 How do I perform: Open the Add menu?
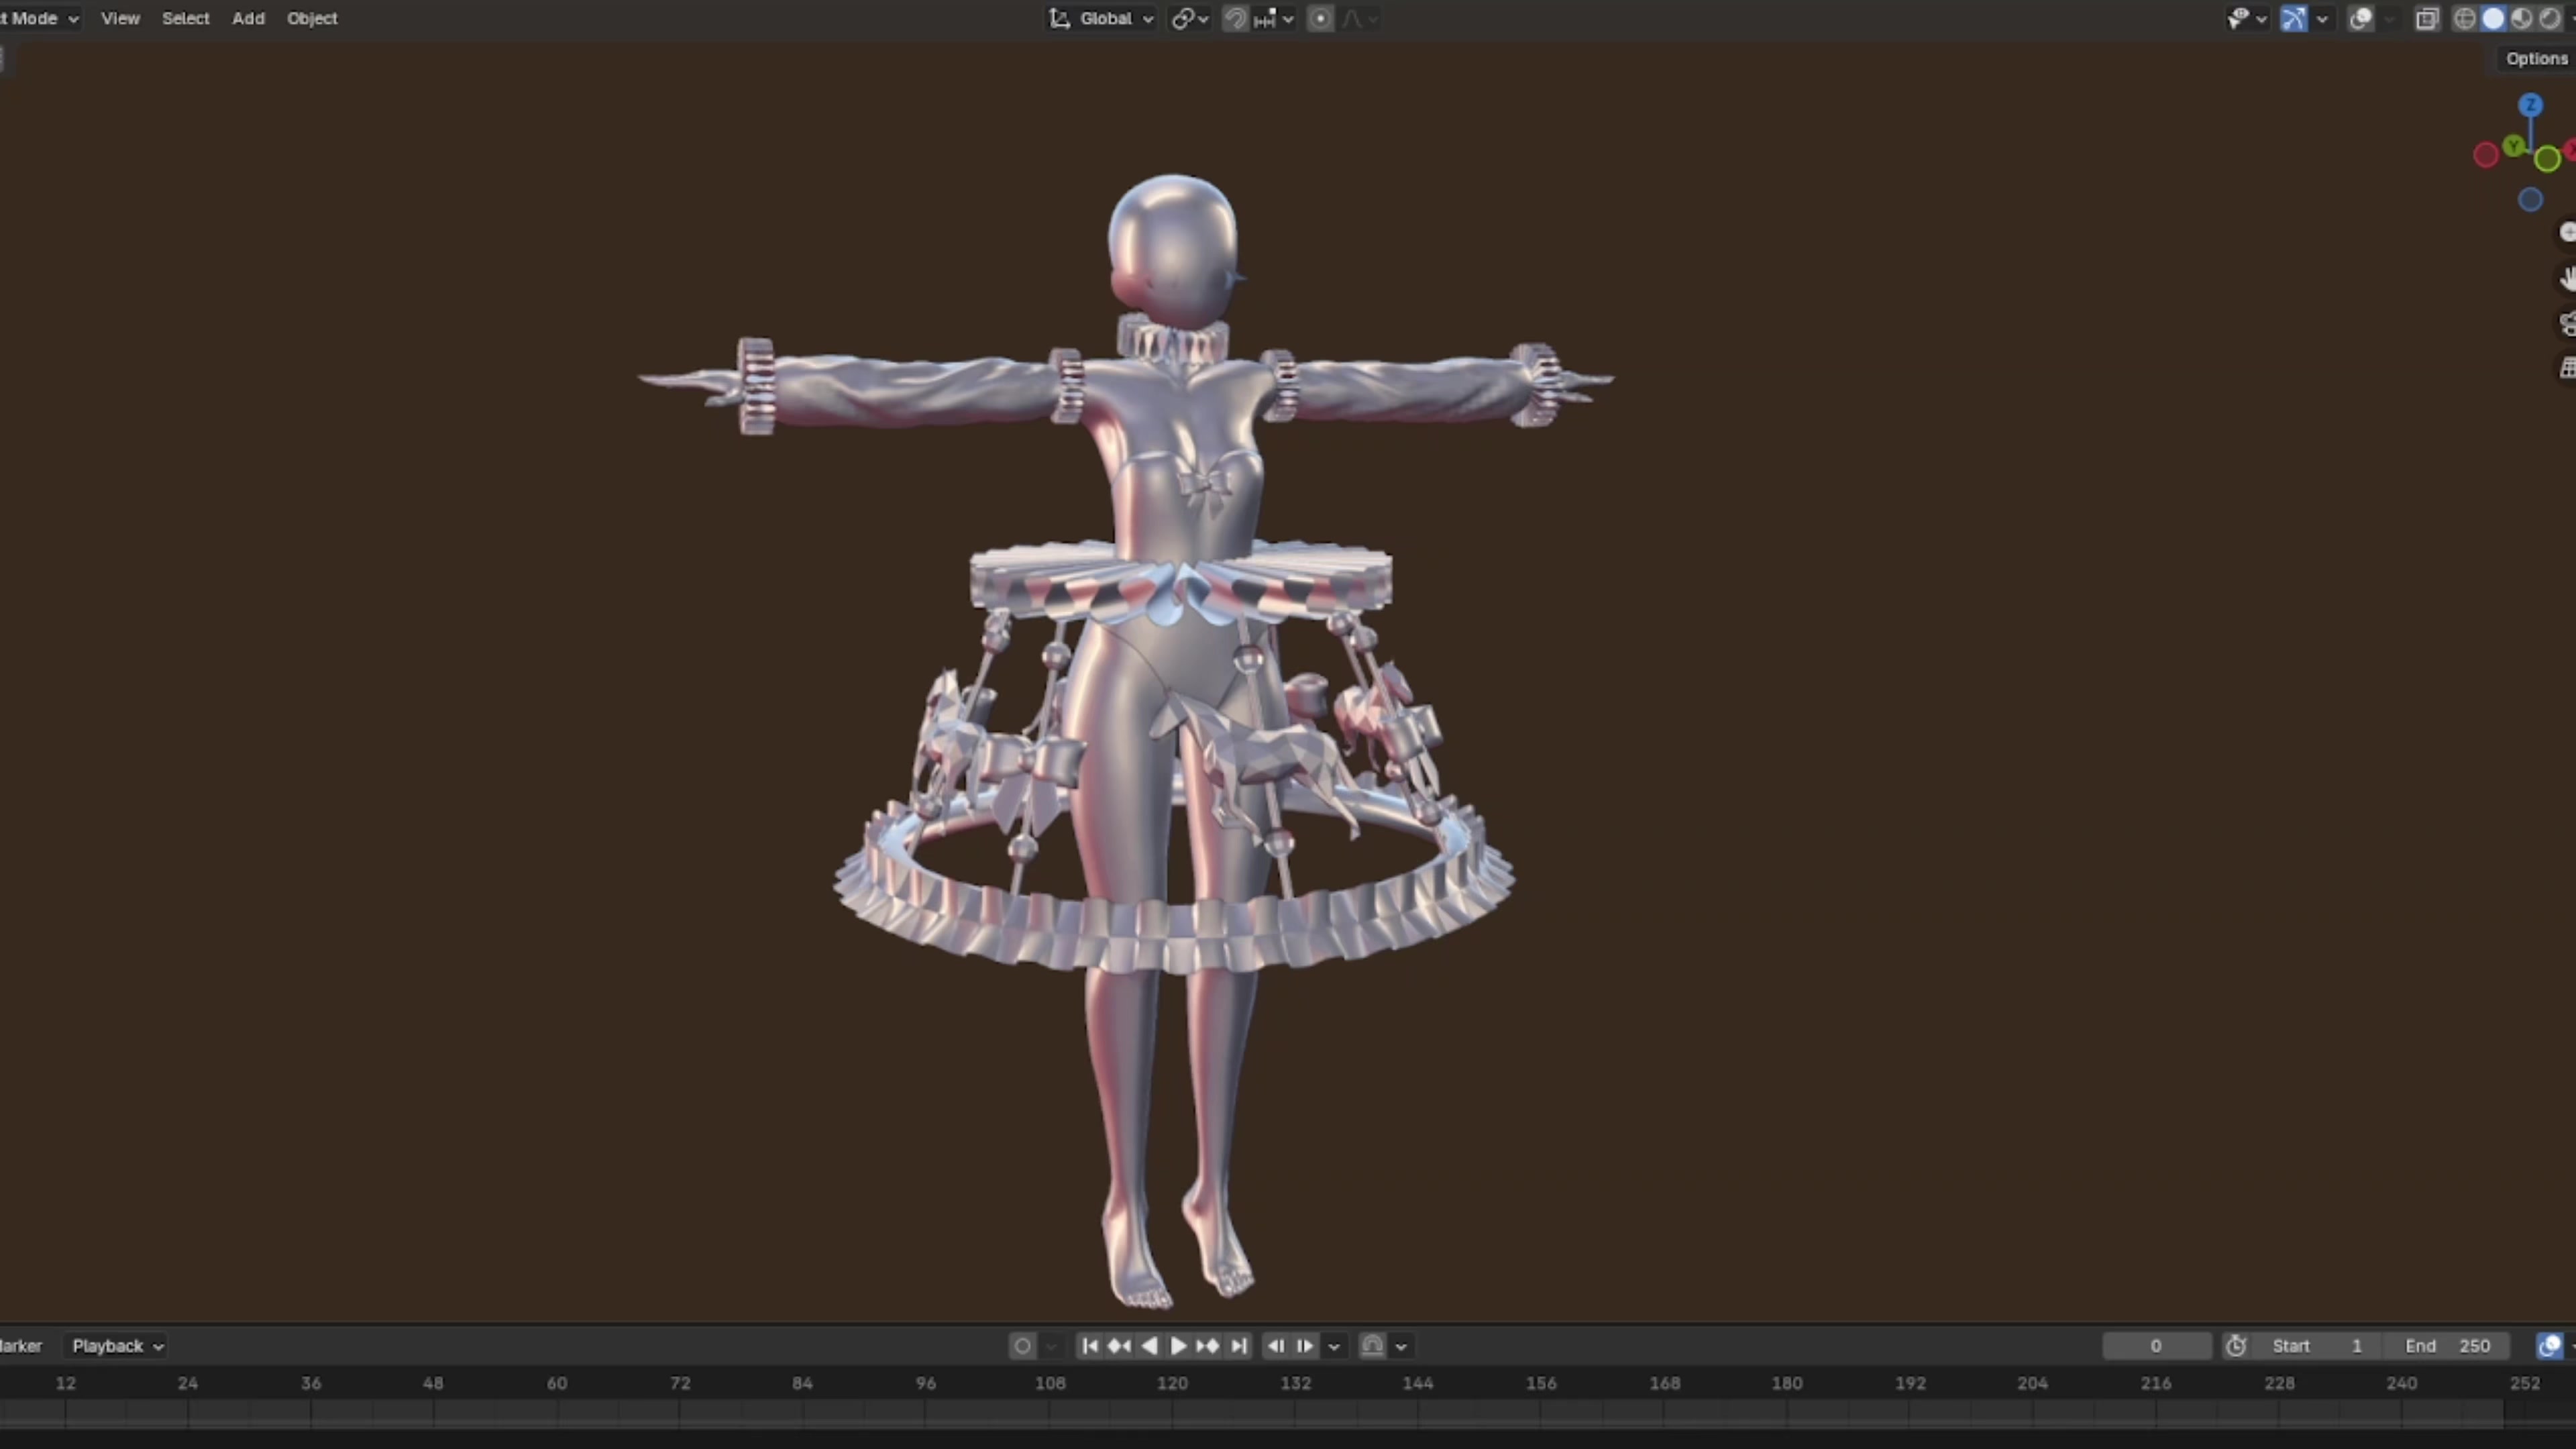(248, 18)
